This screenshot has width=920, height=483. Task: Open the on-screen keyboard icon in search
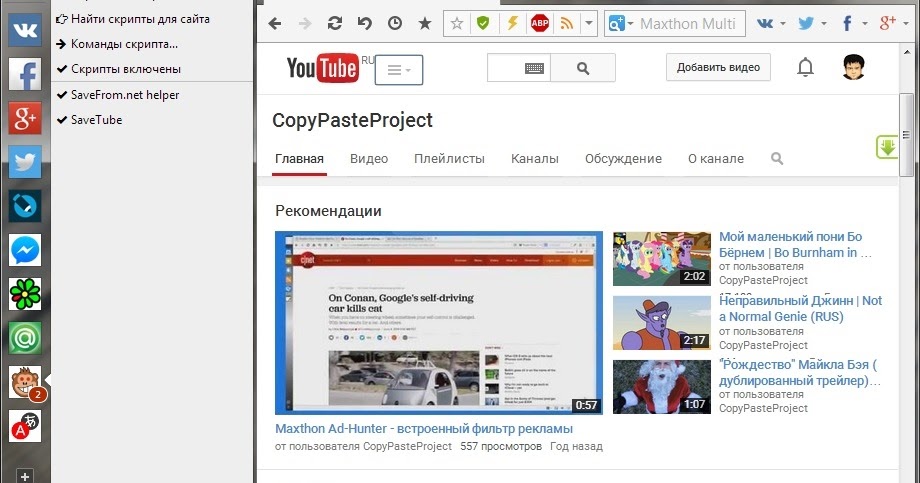534,68
